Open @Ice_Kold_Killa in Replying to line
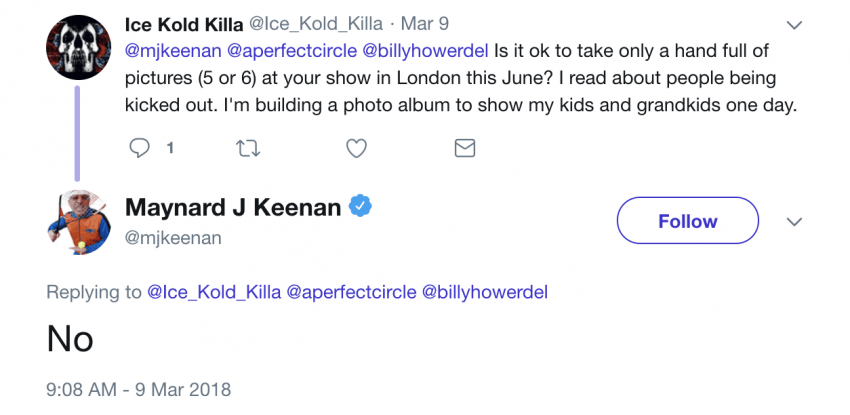 pyautogui.click(x=214, y=292)
